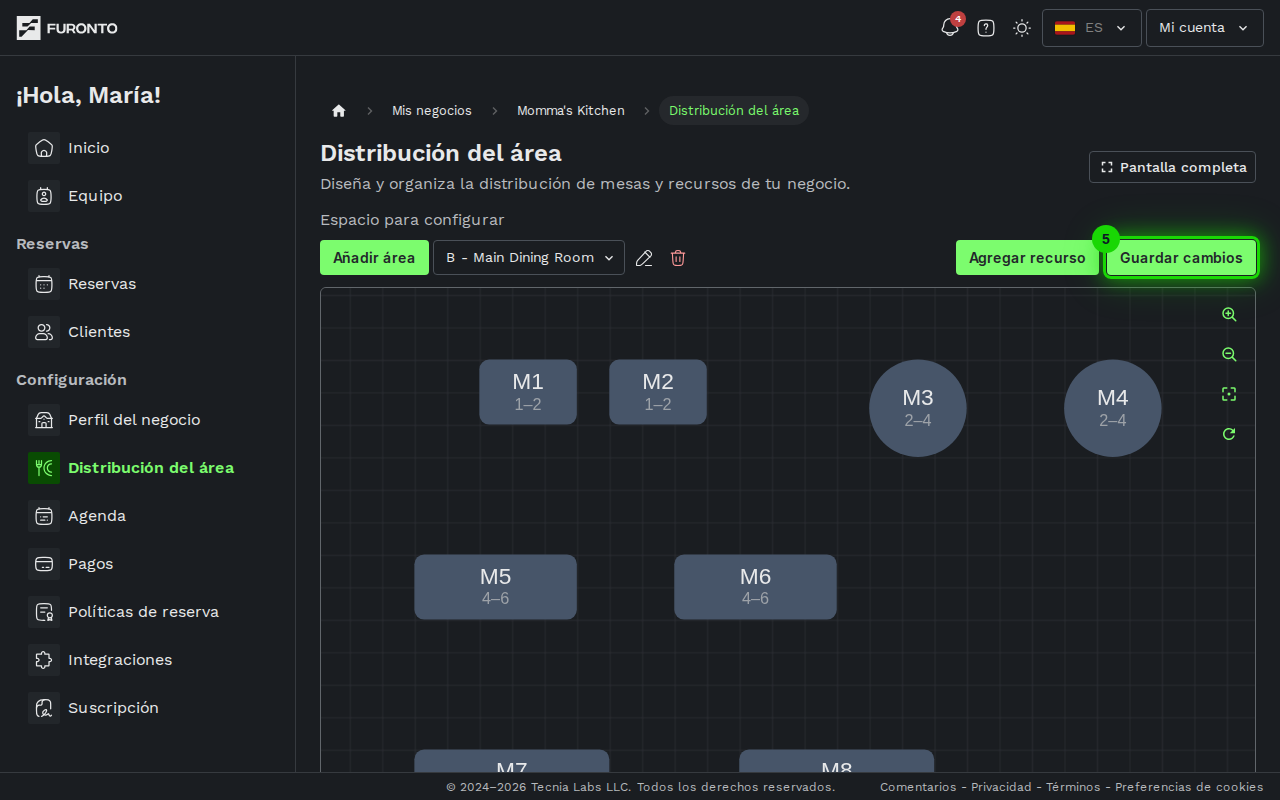This screenshot has width=1280, height=800.
Task: Edit area with pencil icon
Action: [644, 258]
